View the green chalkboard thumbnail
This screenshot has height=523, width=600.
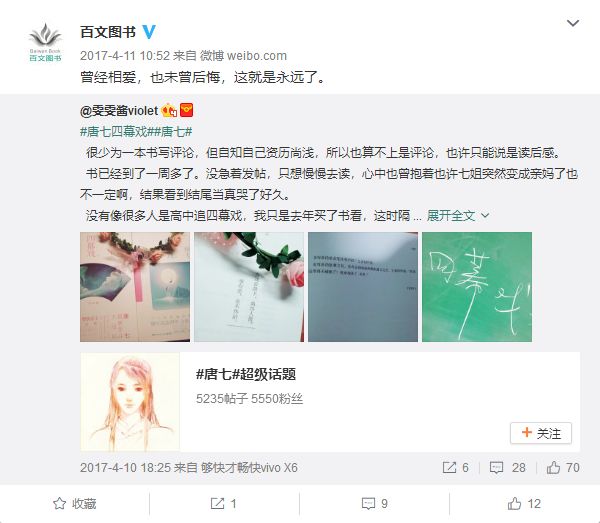coord(477,287)
